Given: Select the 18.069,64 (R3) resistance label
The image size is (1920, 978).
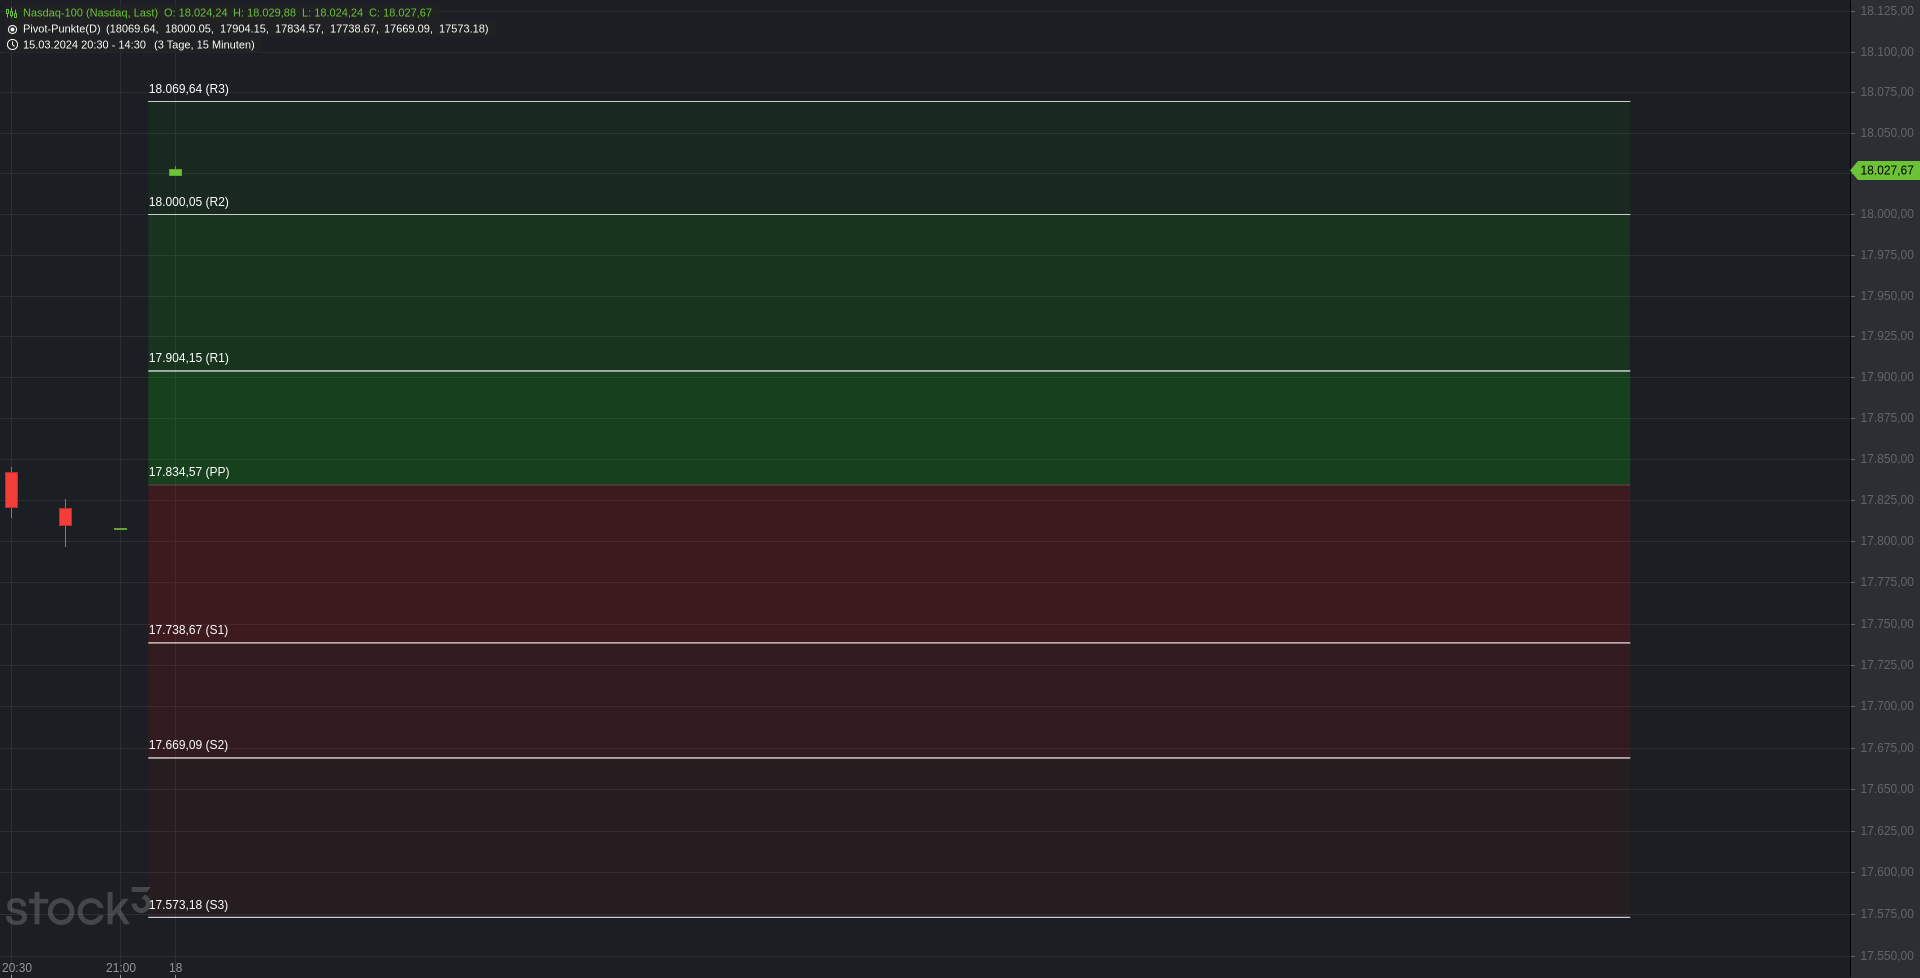Looking at the screenshot, I should (x=189, y=89).
